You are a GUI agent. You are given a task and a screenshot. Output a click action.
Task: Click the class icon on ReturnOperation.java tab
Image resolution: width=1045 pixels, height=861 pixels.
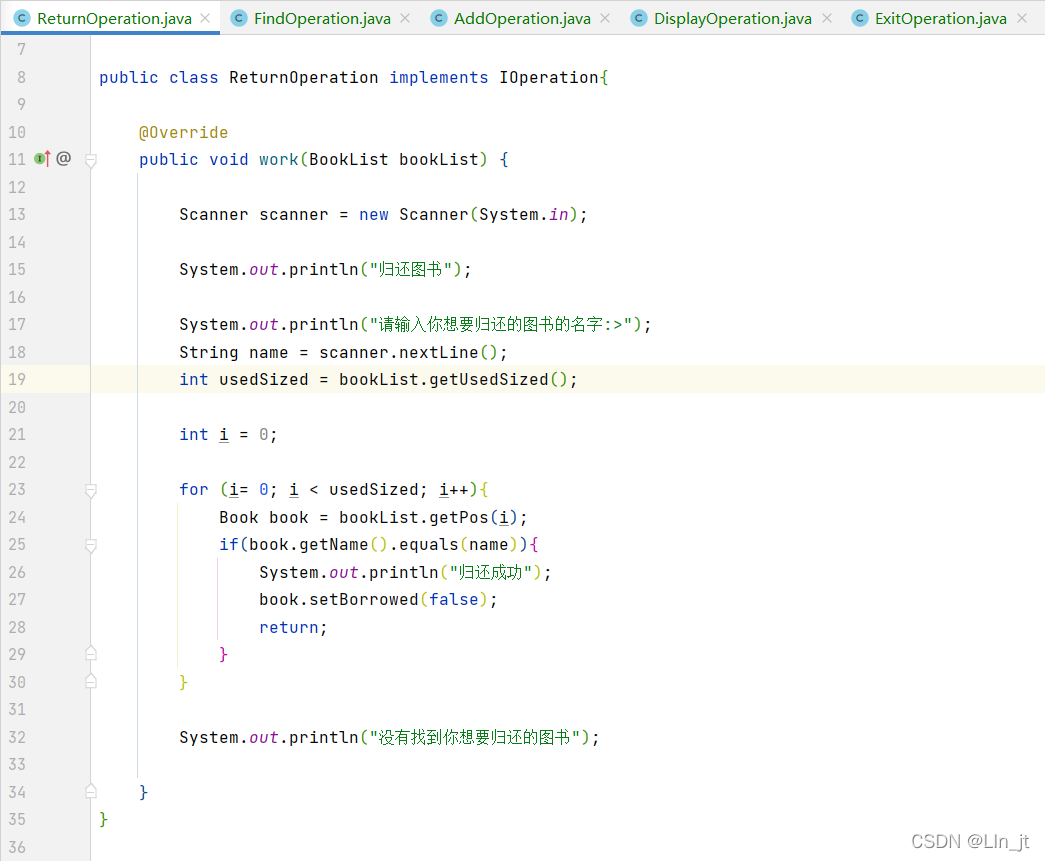tap(22, 19)
